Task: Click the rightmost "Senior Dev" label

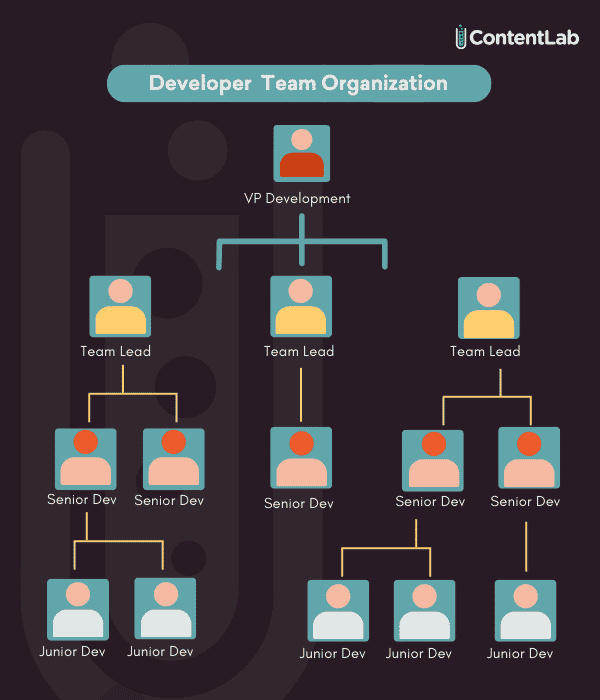Action: [x=525, y=502]
